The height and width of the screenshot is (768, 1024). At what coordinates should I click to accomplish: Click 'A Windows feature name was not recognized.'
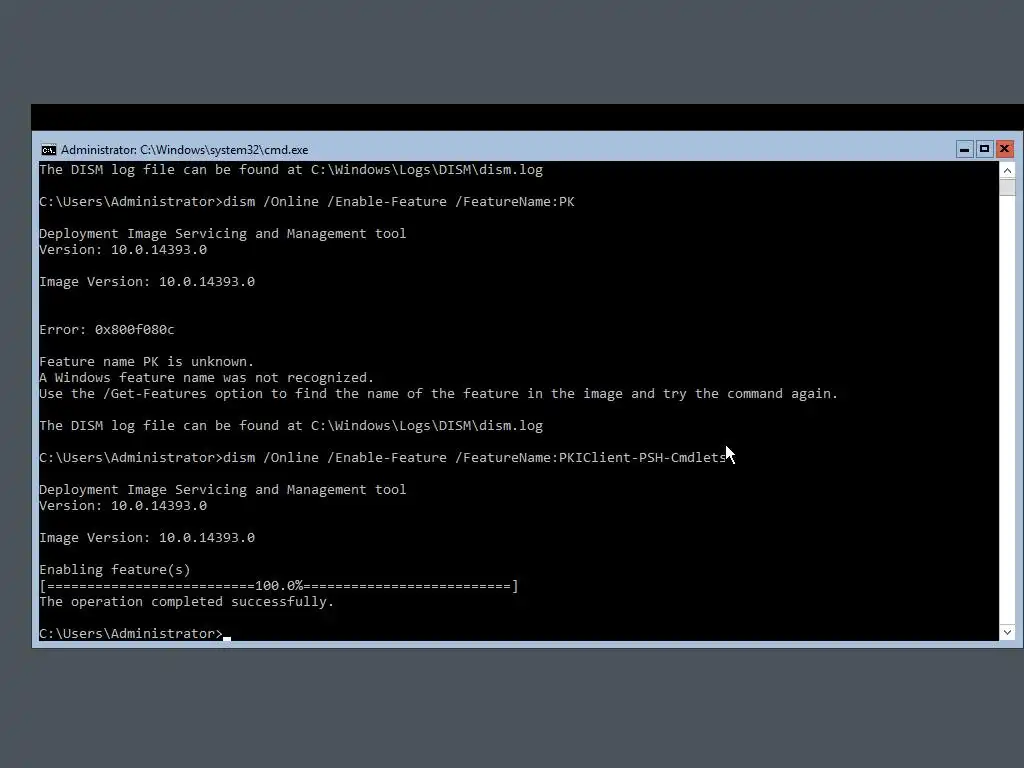pyautogui.click(x=206, y=377)
